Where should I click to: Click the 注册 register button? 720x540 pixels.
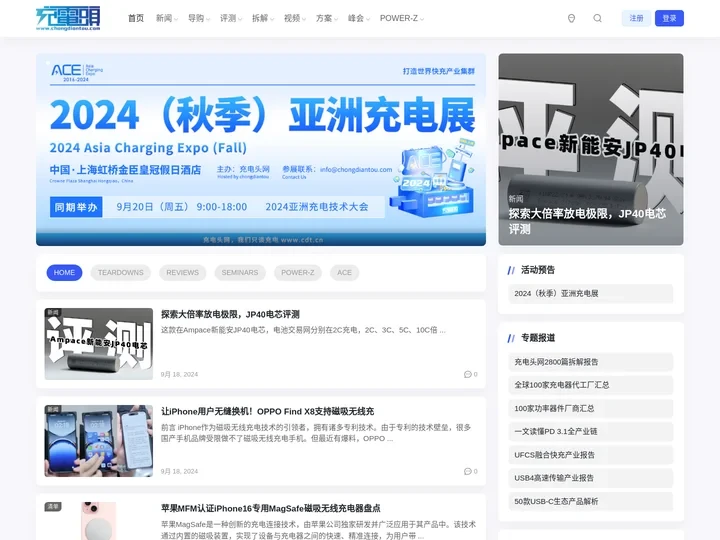[636, 18]
